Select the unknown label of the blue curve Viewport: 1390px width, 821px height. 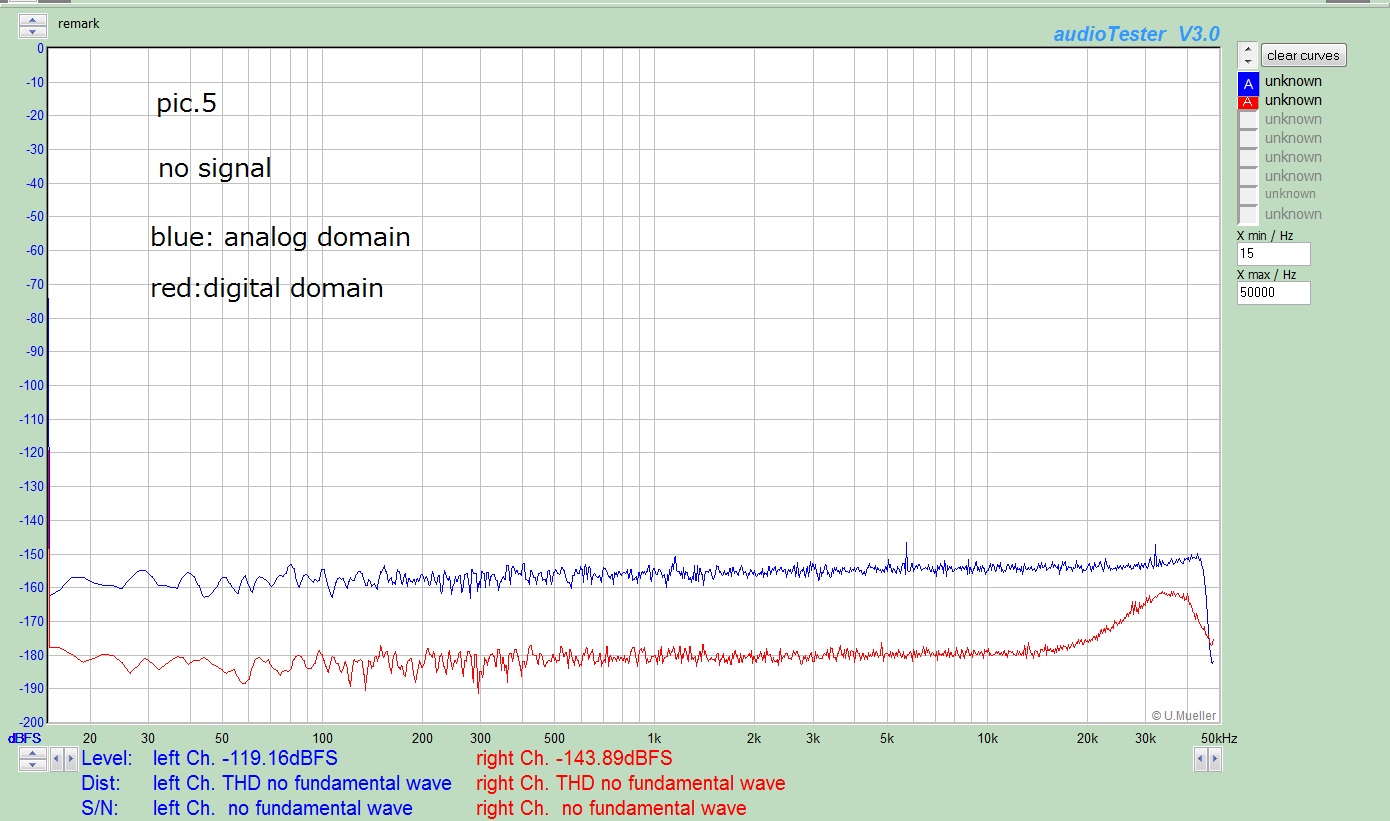pyautogui.click(x=1293, y=81)
